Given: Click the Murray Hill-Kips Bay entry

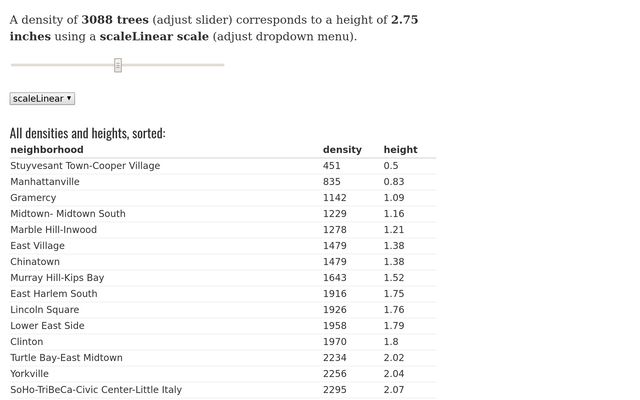Looking at the screenshot, I should (57, 278).
